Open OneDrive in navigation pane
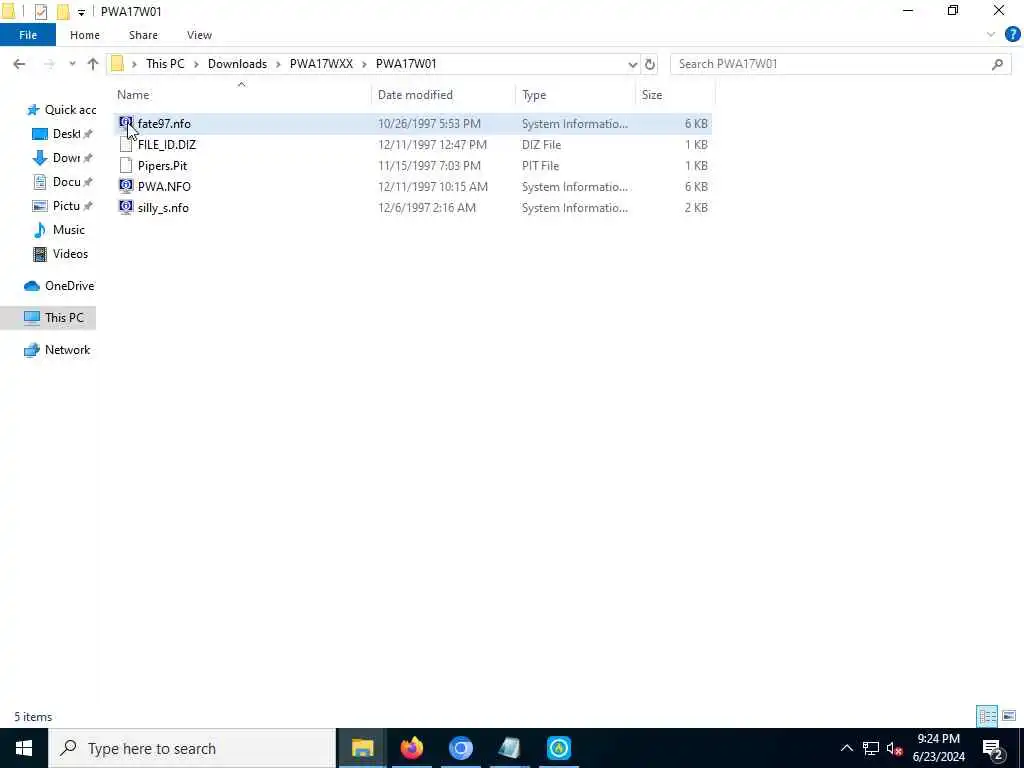This screenshot has width=1024, height=768. pyautogui.click(x=59, y=285)
